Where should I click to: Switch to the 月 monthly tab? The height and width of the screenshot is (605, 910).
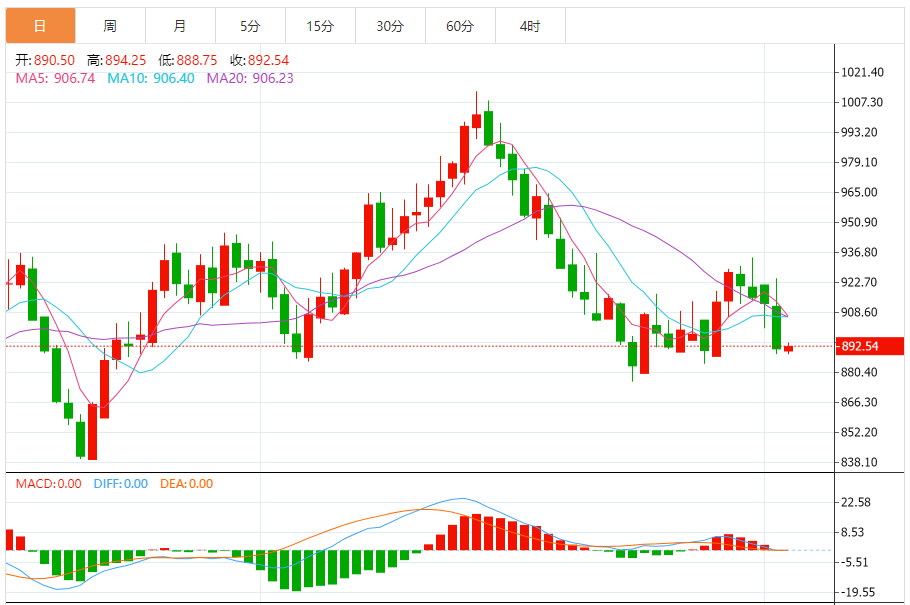tap(180, 26)
